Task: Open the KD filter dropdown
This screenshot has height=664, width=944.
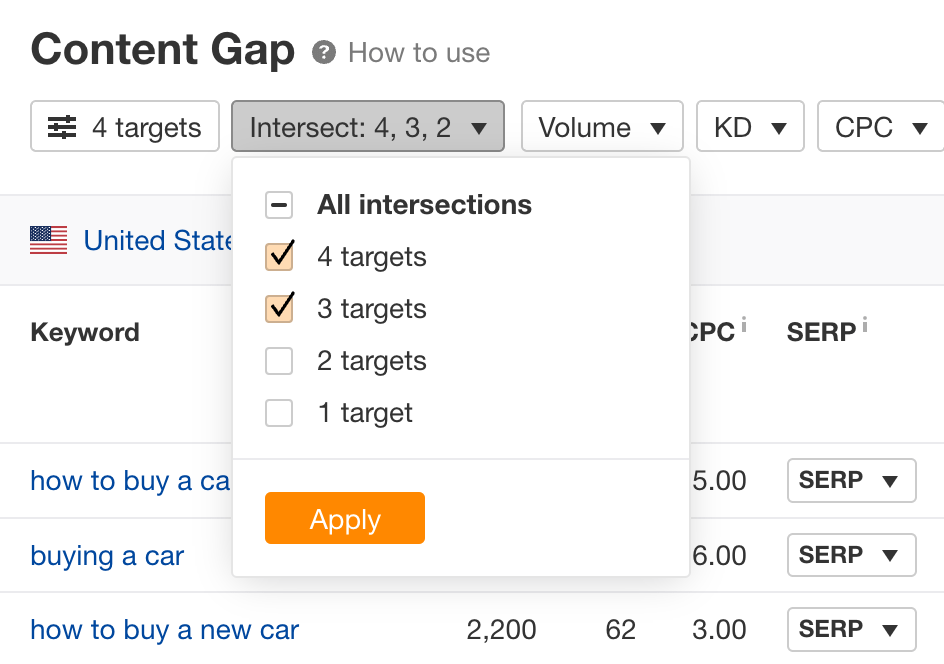Action: click(750, 126)
